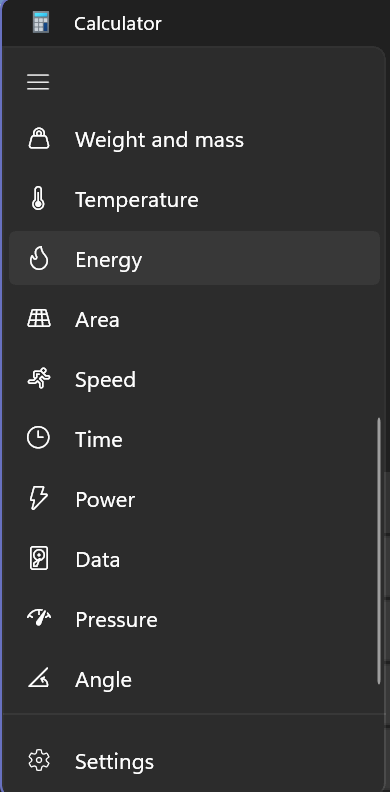
Task: Select the Temperature converter
Action: point(194,199)
